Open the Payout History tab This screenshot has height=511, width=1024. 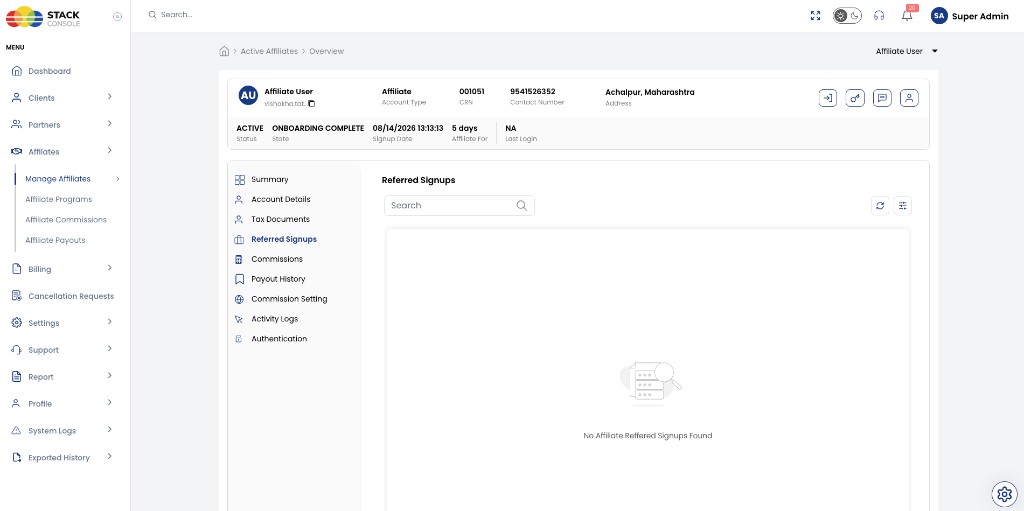click(x=278, y=279)
